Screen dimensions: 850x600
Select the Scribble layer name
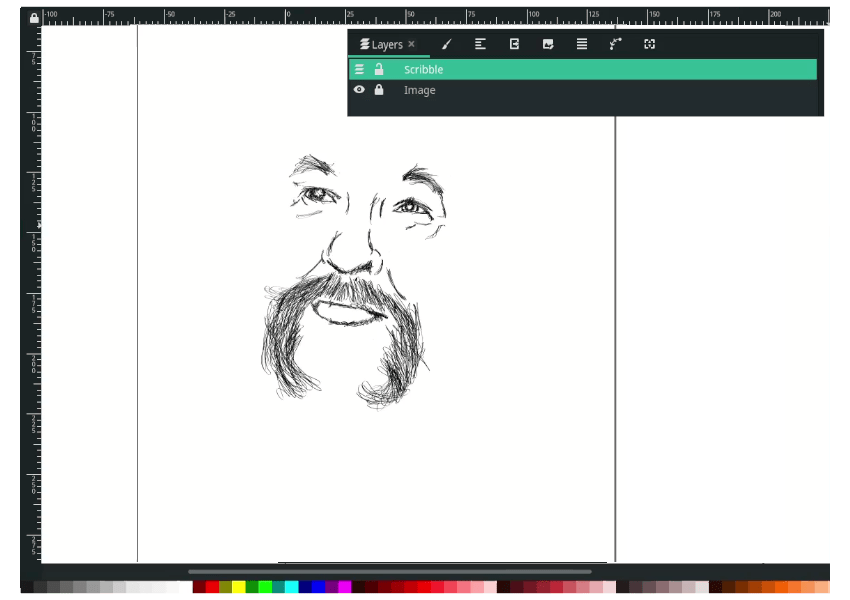pyautogui.click(x=423, y=70)
